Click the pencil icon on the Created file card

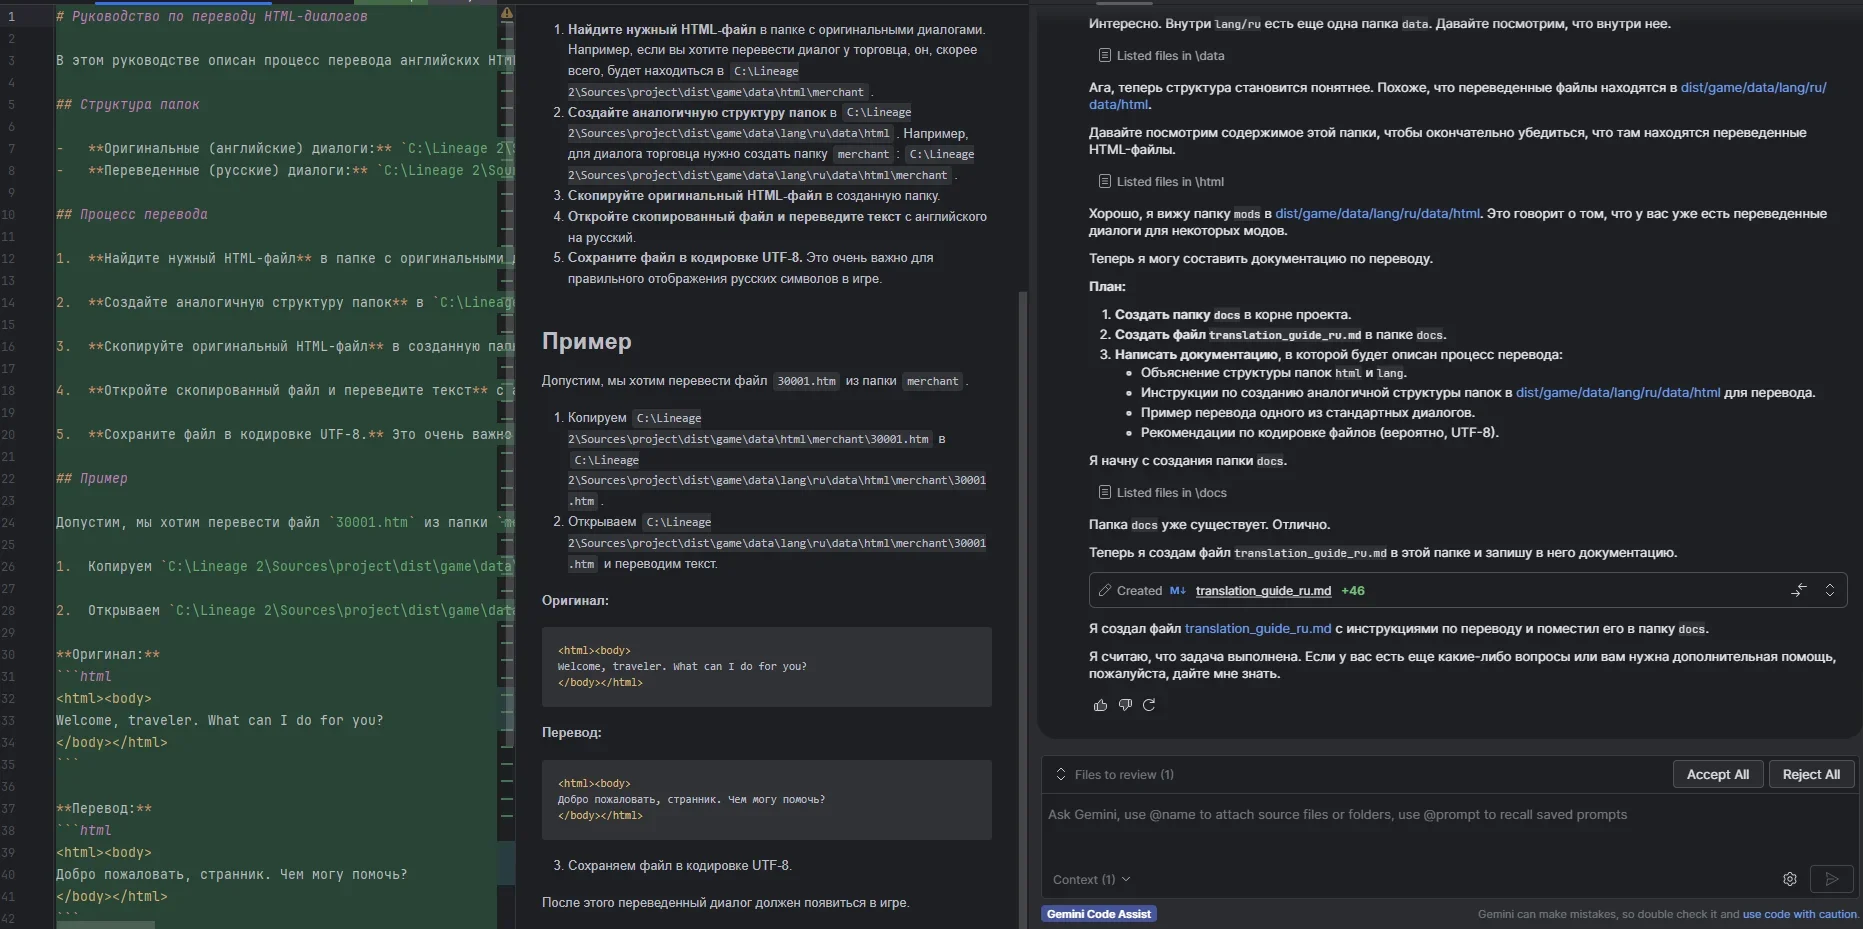1104,590
